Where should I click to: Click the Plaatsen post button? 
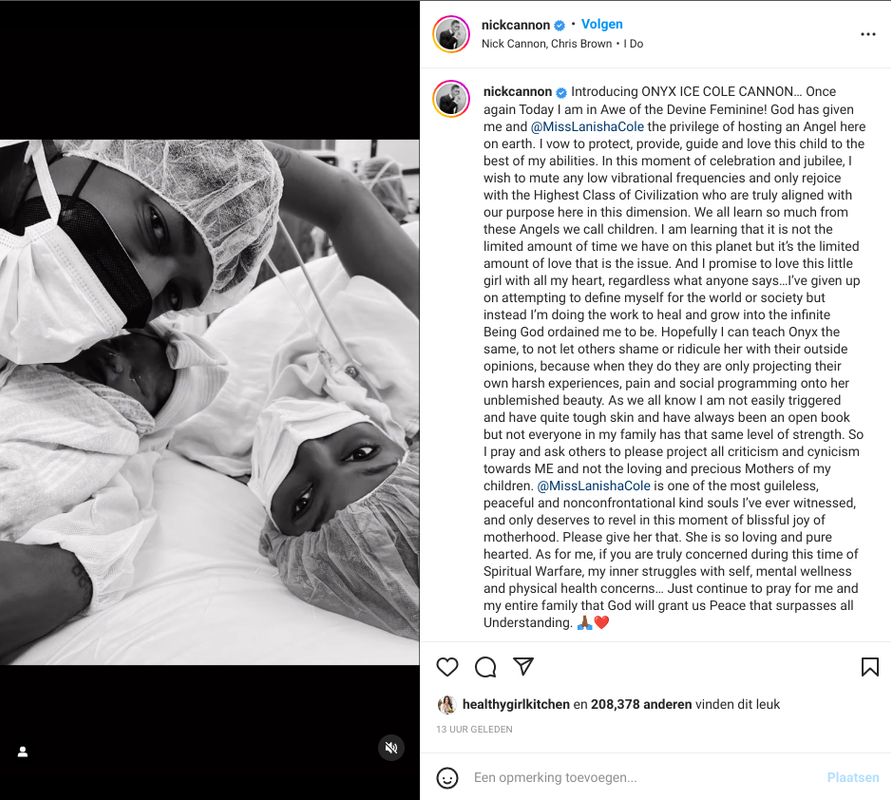pyautogui.click(x=853, y=777)
